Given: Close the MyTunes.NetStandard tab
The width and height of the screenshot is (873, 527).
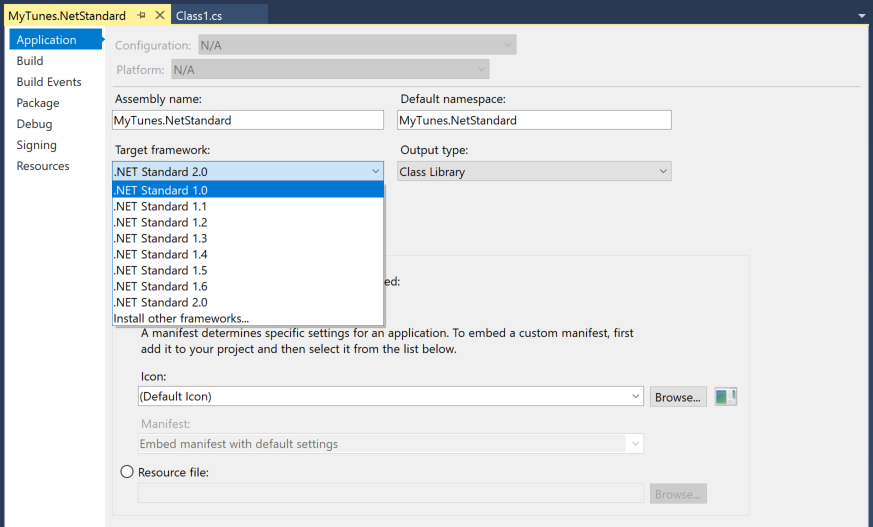Looking at the screenshot, I should 160,15.
